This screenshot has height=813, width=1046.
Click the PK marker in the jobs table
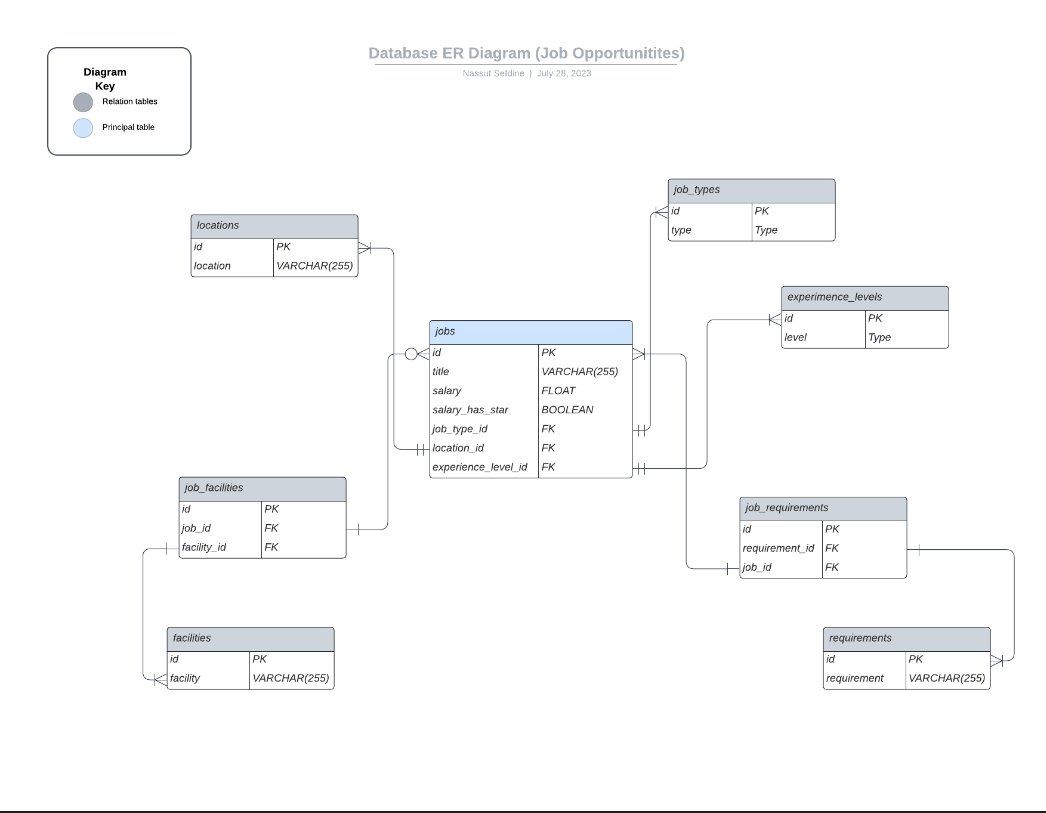pyautogui.click(x=548, y=352)
